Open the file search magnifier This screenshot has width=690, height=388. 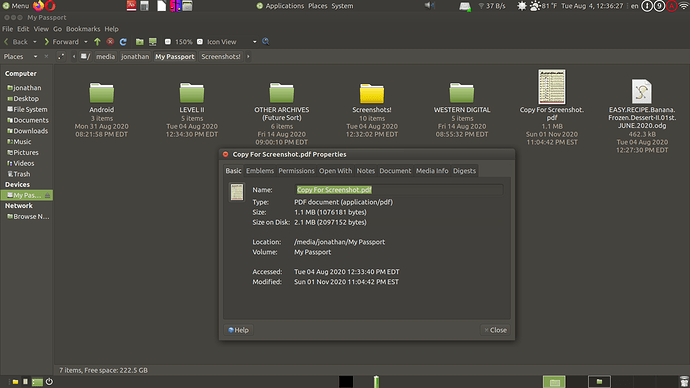(265, 41)
